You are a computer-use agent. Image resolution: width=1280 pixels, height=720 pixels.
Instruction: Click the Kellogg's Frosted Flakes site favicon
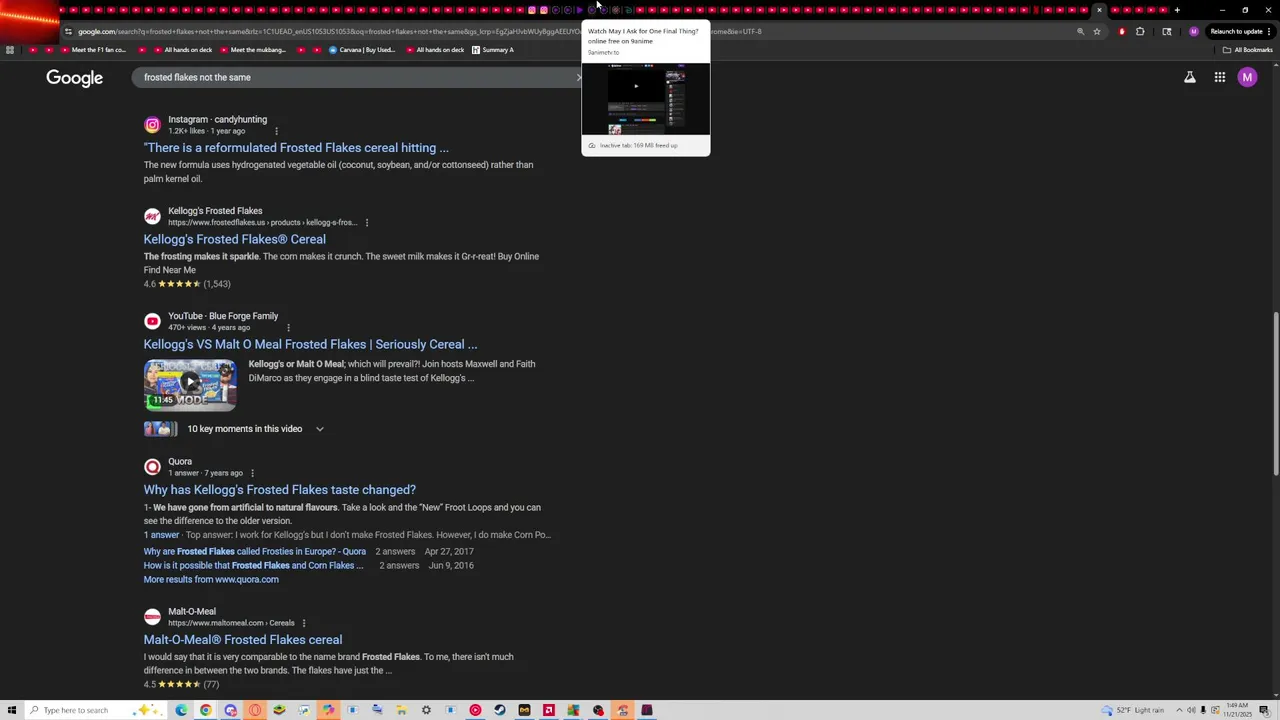coord(152,216)
